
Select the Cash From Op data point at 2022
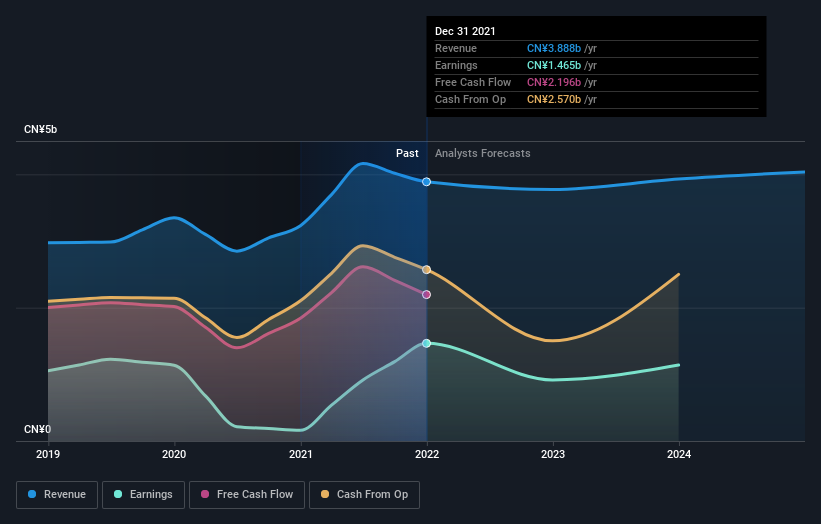coord(427,270)
